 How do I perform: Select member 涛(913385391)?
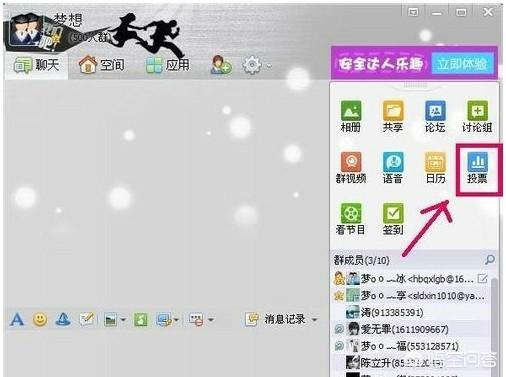coord(411,312)
